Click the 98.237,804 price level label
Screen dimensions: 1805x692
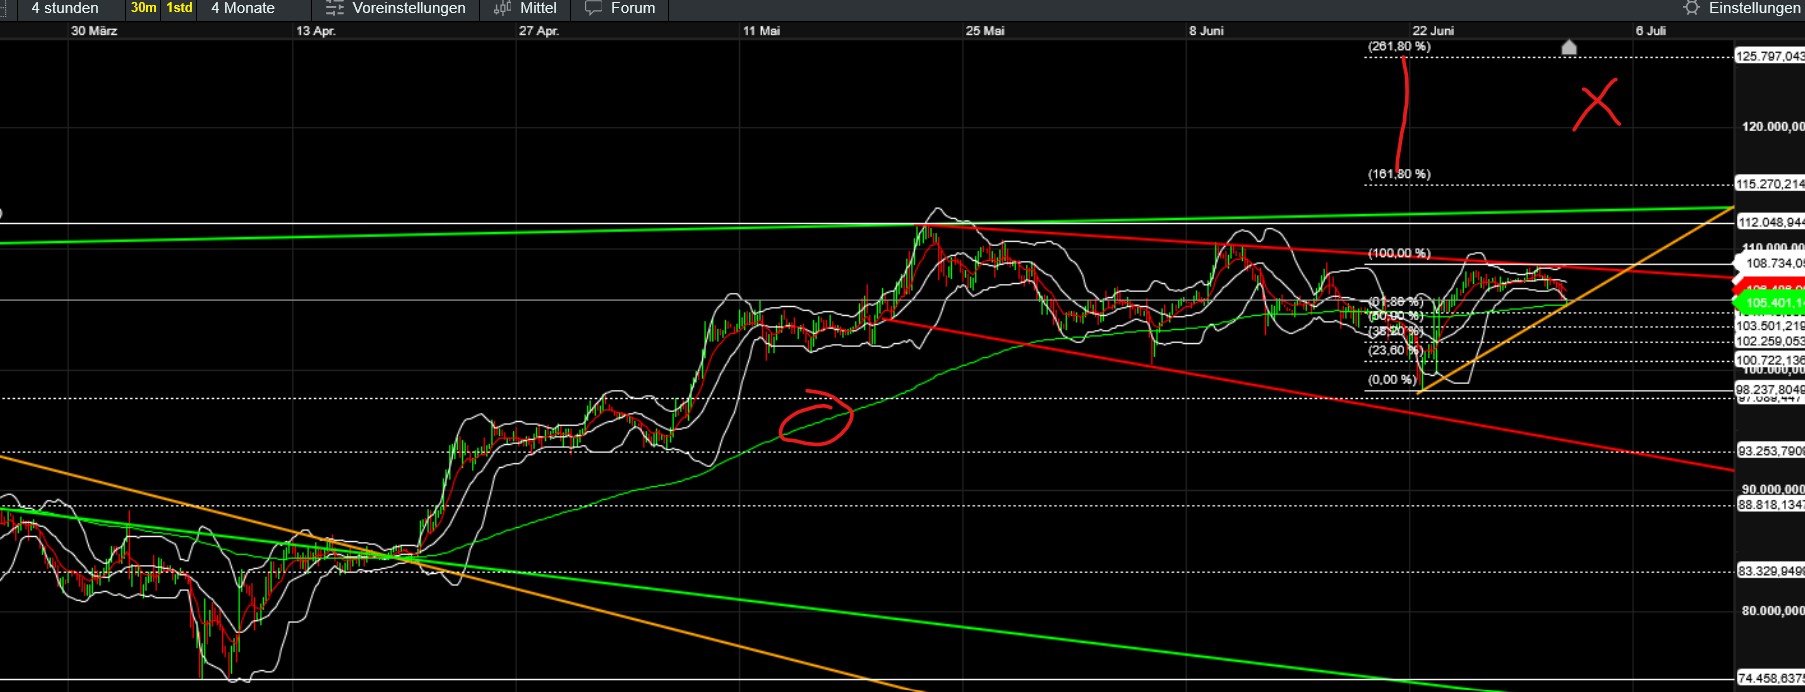1770,390
